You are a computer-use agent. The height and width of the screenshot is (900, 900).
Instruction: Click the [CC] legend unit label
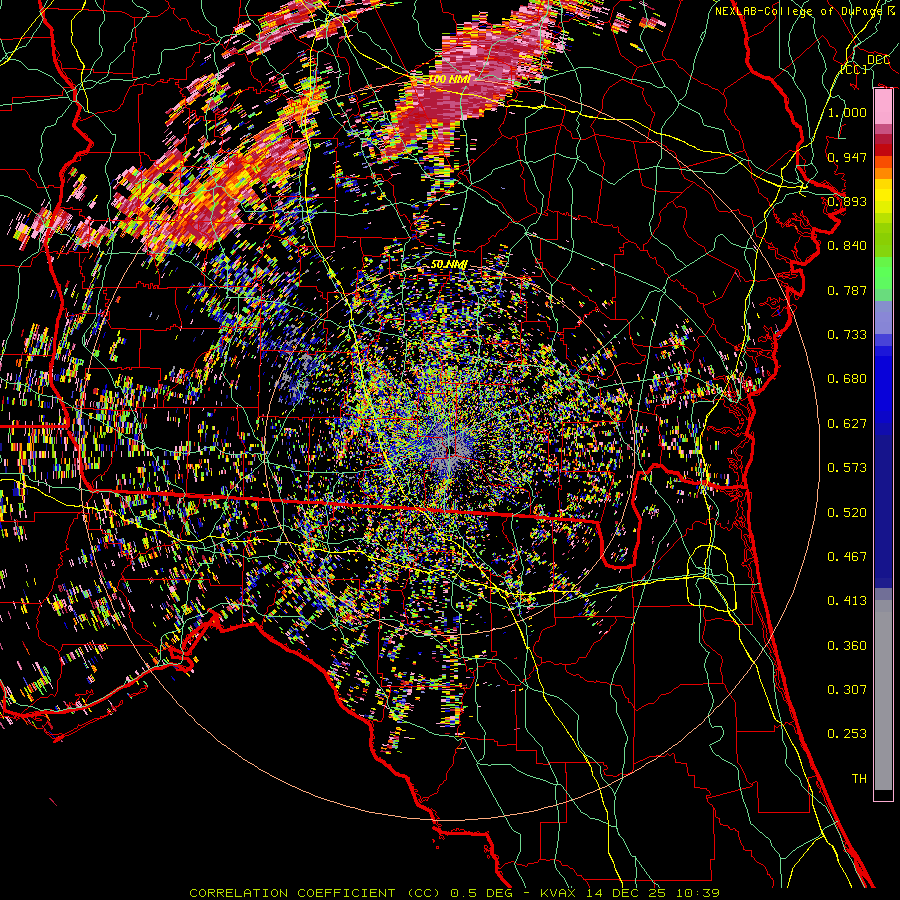(x=854, y=69)
